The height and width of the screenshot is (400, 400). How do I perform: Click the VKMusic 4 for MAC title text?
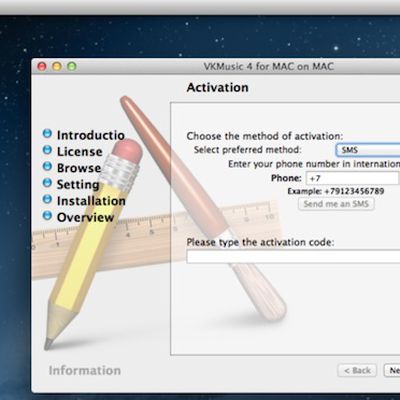click(x=269, y=66)
